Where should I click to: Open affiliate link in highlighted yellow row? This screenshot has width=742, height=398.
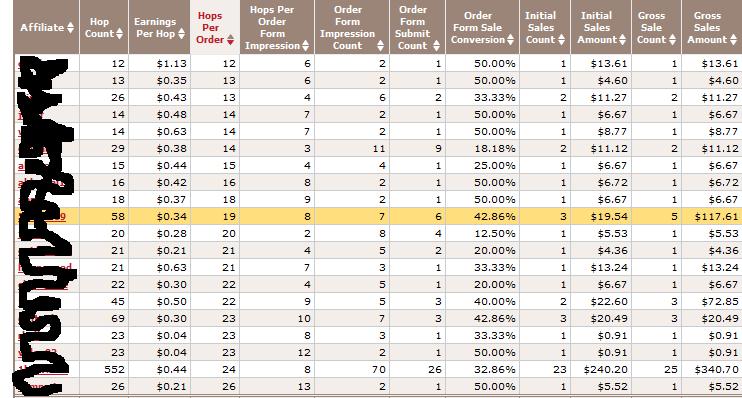point(42,216)
